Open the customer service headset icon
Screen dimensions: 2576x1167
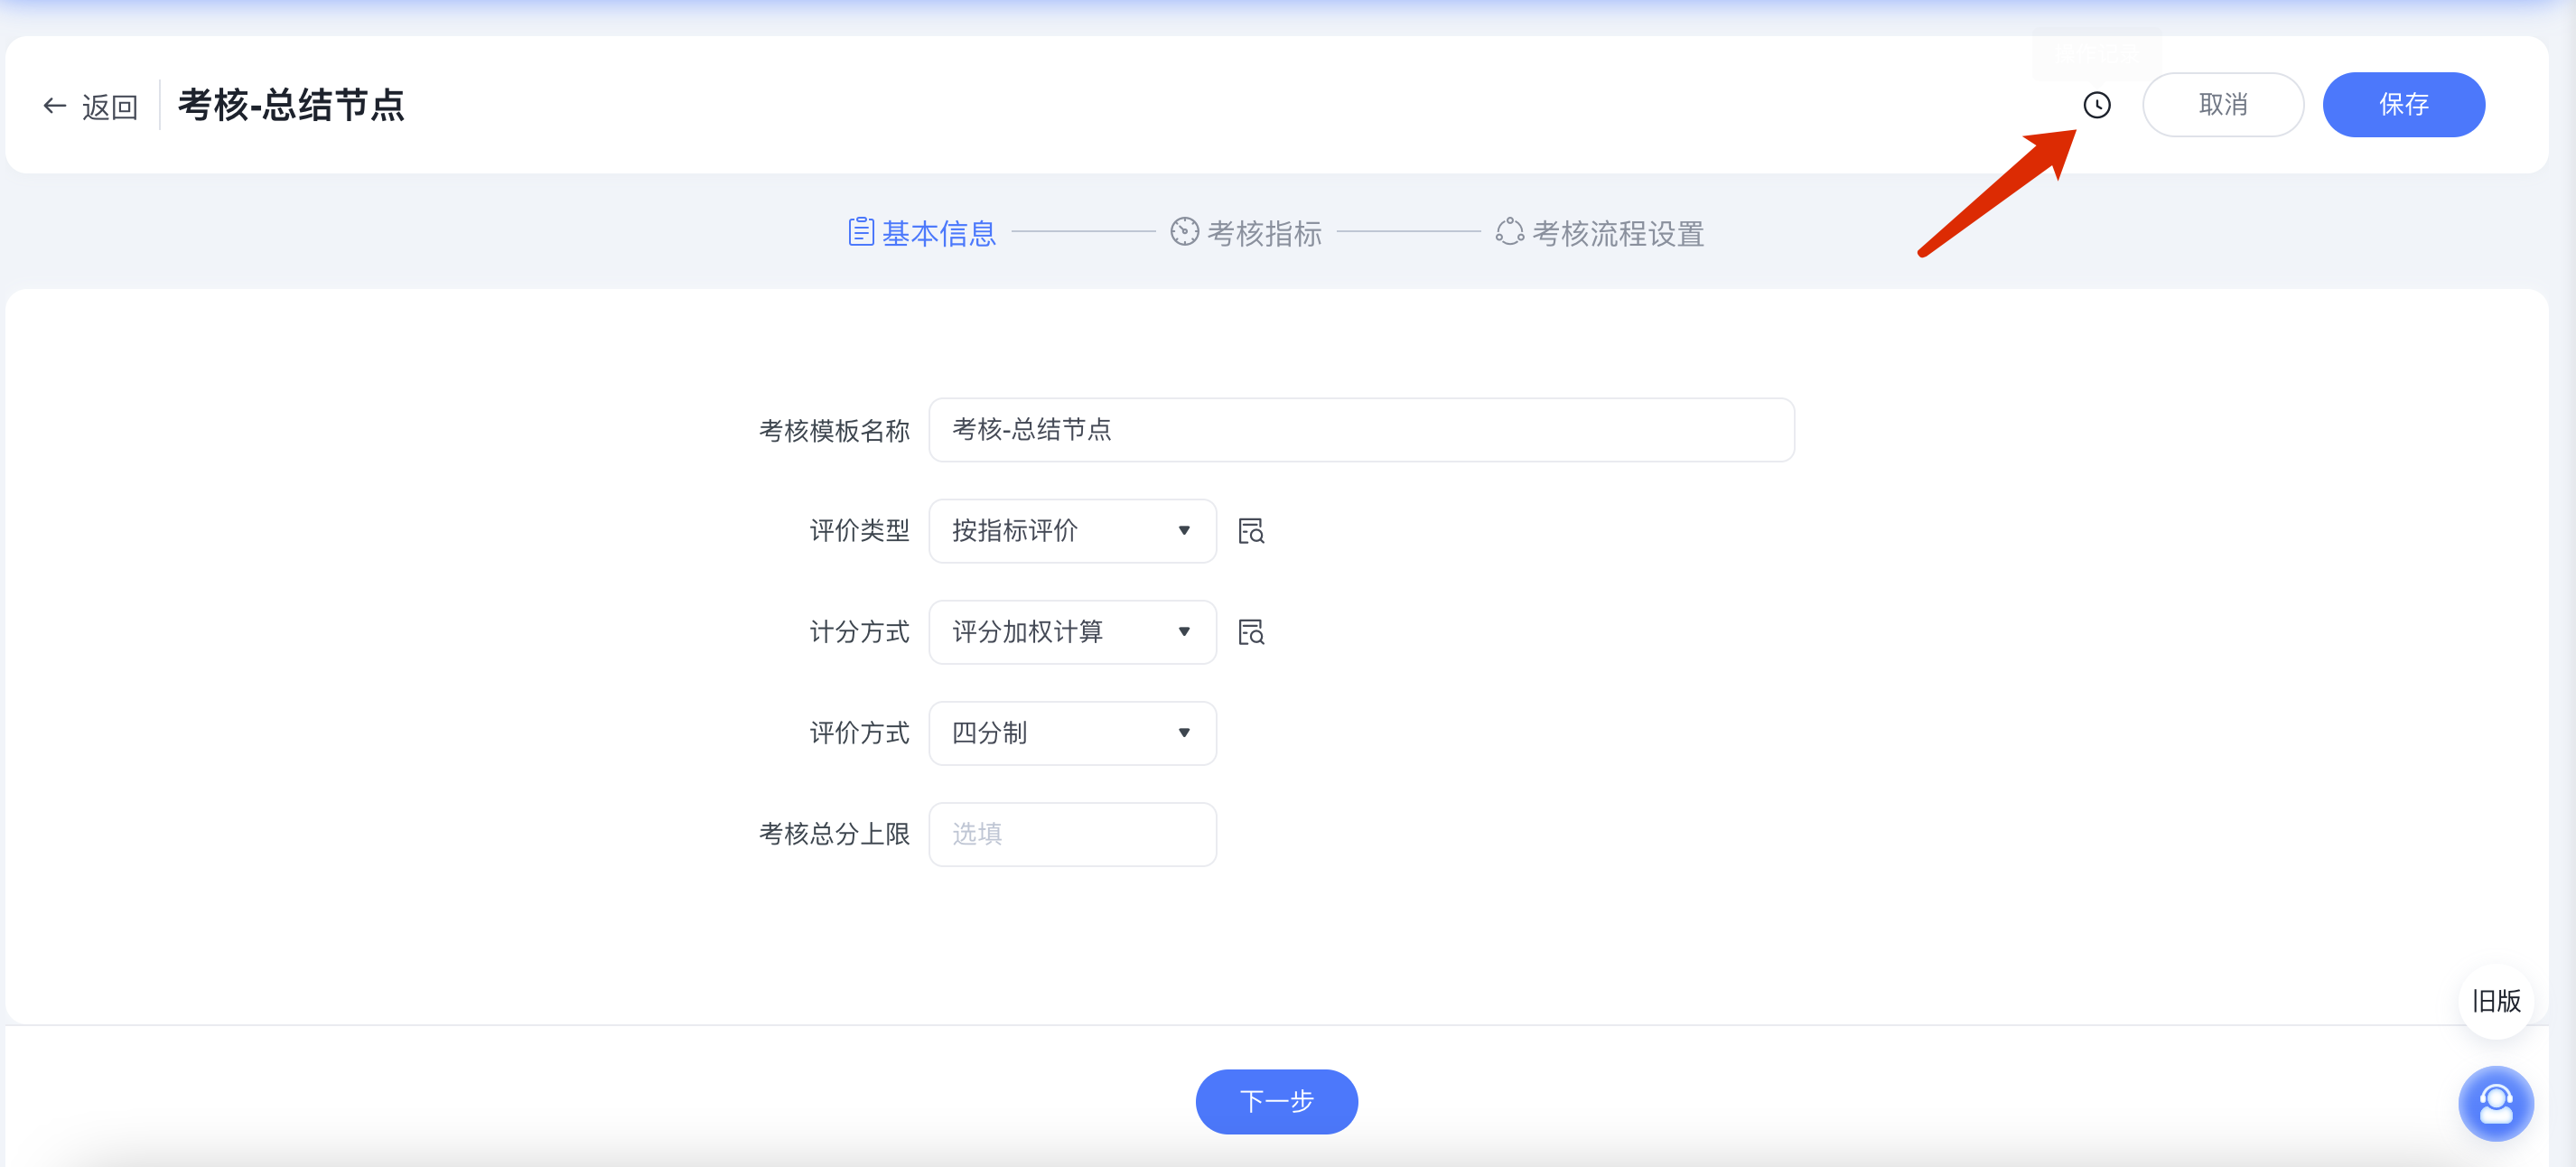pos(2496,1104)
